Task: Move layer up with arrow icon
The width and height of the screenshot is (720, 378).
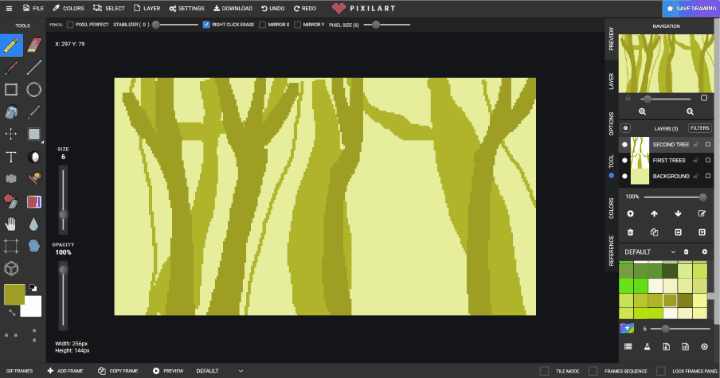Action: pyautogui.click(x=654, y=214)
